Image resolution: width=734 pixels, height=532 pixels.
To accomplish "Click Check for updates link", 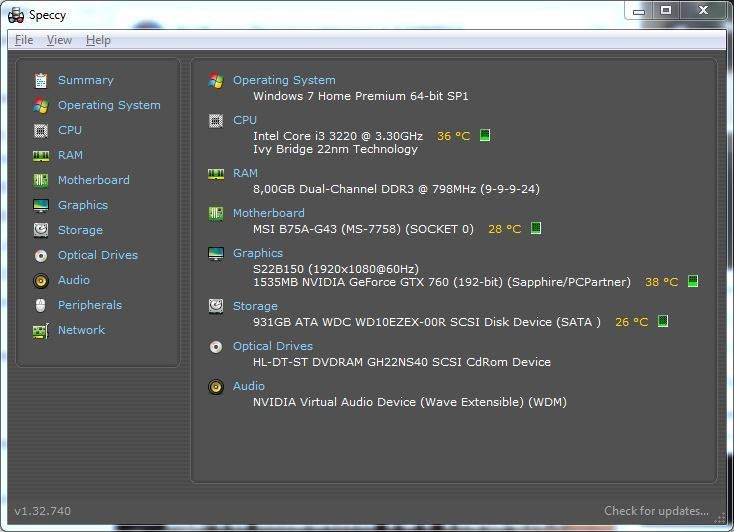I will click(x=656, y=511).
